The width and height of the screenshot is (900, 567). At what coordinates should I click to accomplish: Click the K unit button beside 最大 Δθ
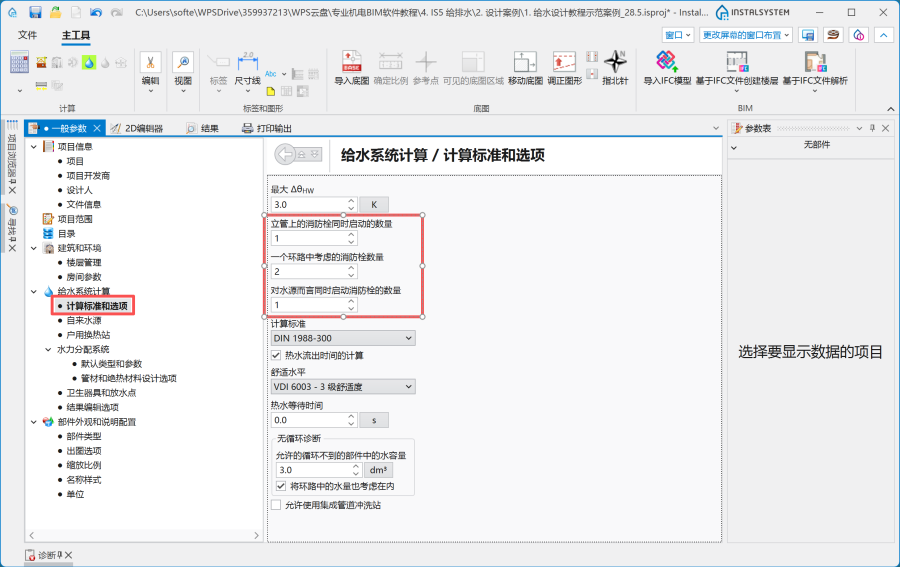click(x=374, y=204)
